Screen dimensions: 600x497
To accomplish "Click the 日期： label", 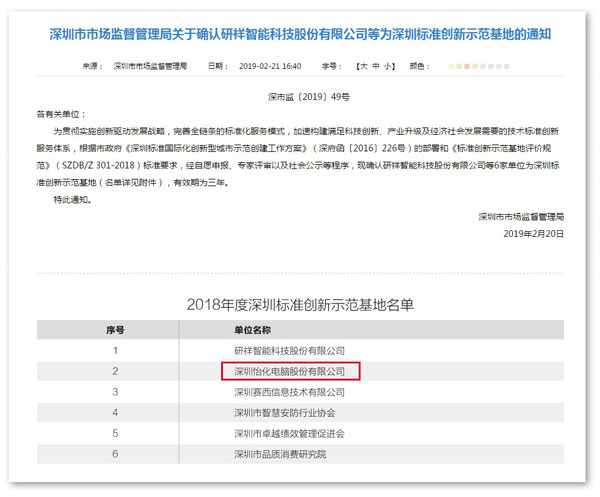I will (218, 66).
